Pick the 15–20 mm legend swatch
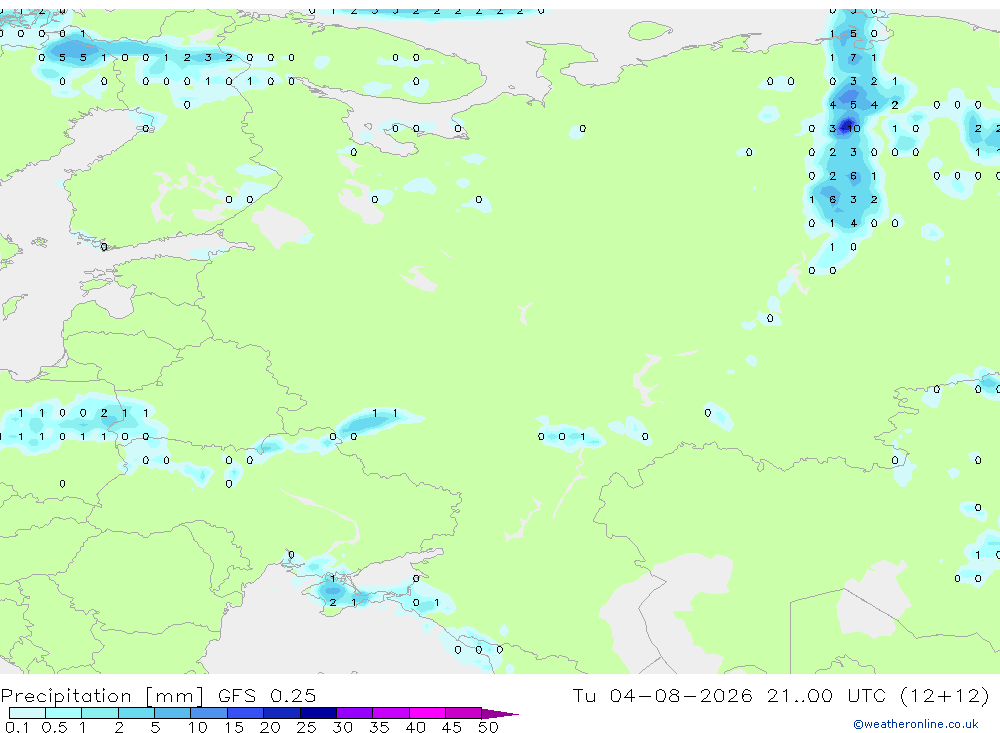Image resolution: width=1000 pixels, height=733 pixels. (x=246, y=713)
